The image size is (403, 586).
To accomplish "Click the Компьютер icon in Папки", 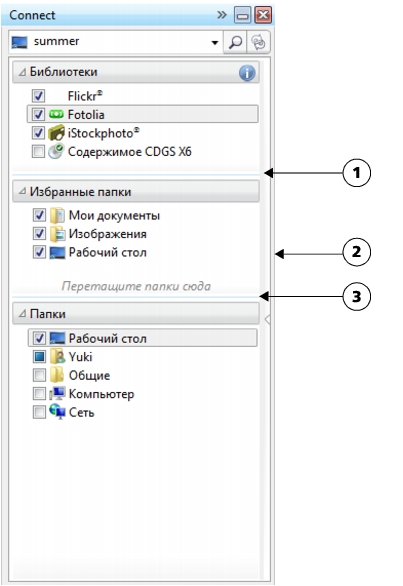I will (57, 394).
